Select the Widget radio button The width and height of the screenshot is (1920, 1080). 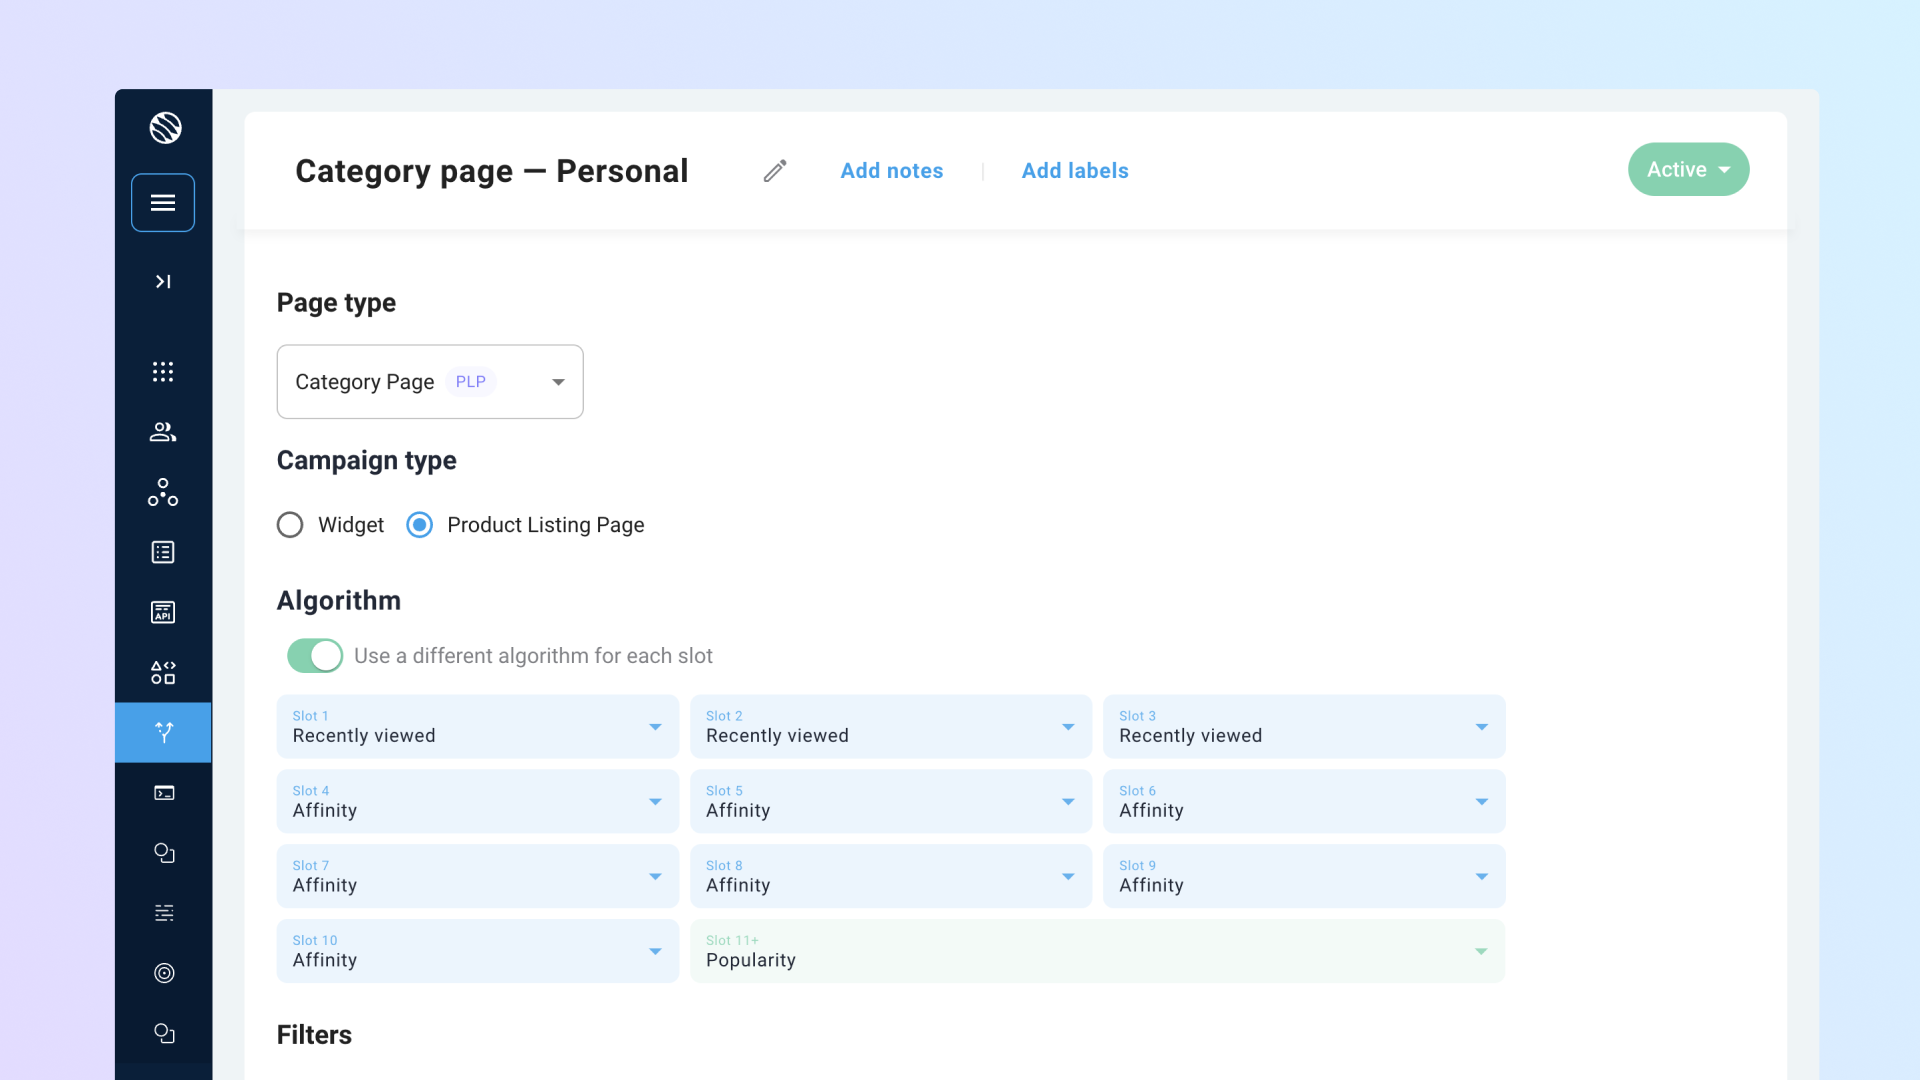click(x=290, y=525)
